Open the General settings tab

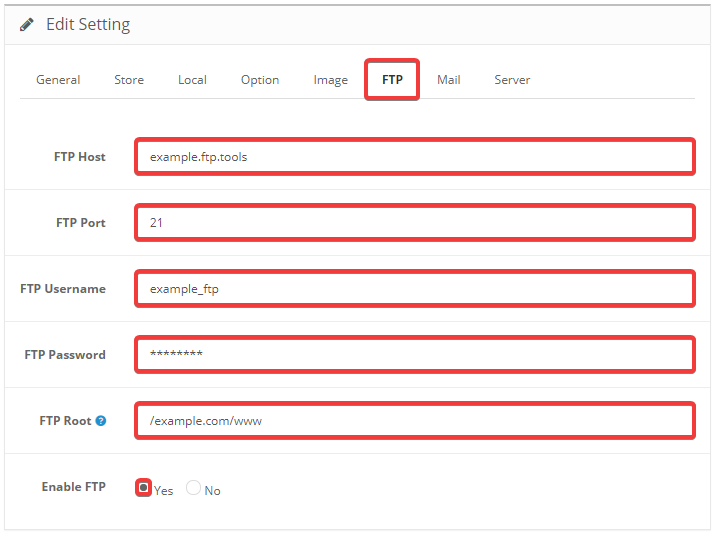(58, 80)
